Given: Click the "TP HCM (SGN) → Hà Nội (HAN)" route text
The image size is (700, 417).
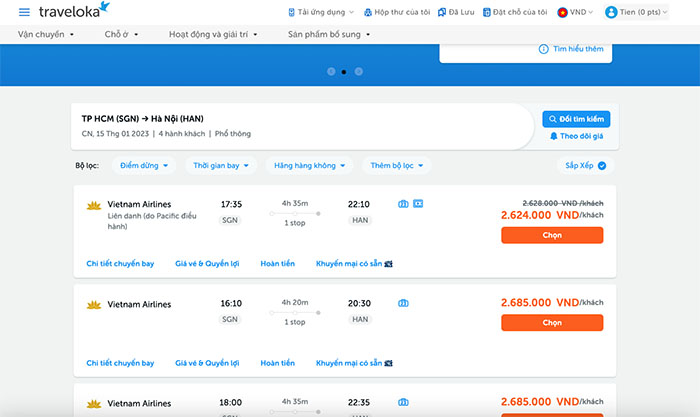Looking at the screenshot, I should pos(142,119).
